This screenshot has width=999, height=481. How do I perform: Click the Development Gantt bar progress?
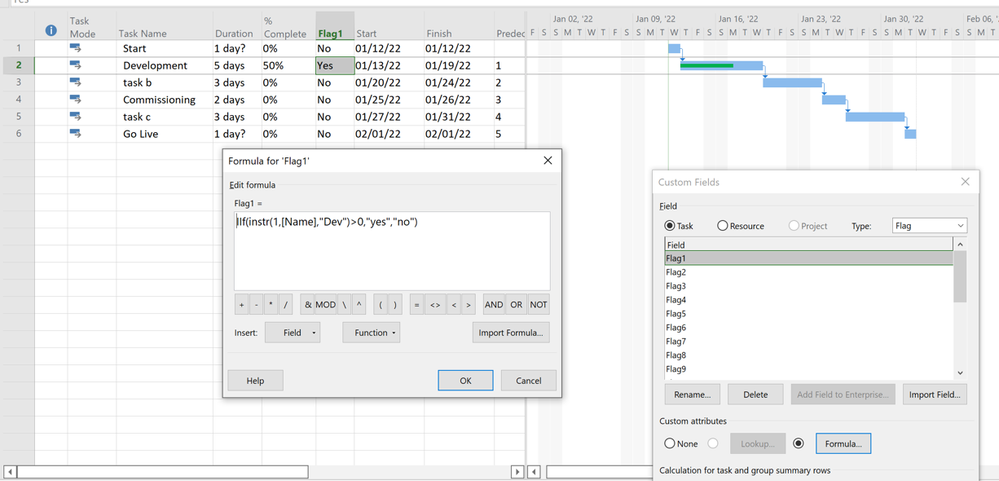[x=707, y=65]
